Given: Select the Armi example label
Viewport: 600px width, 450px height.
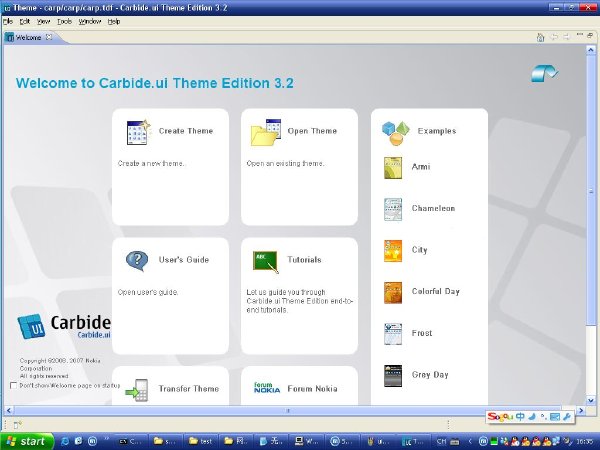Looking at the screenshot, I should point(421,167).
